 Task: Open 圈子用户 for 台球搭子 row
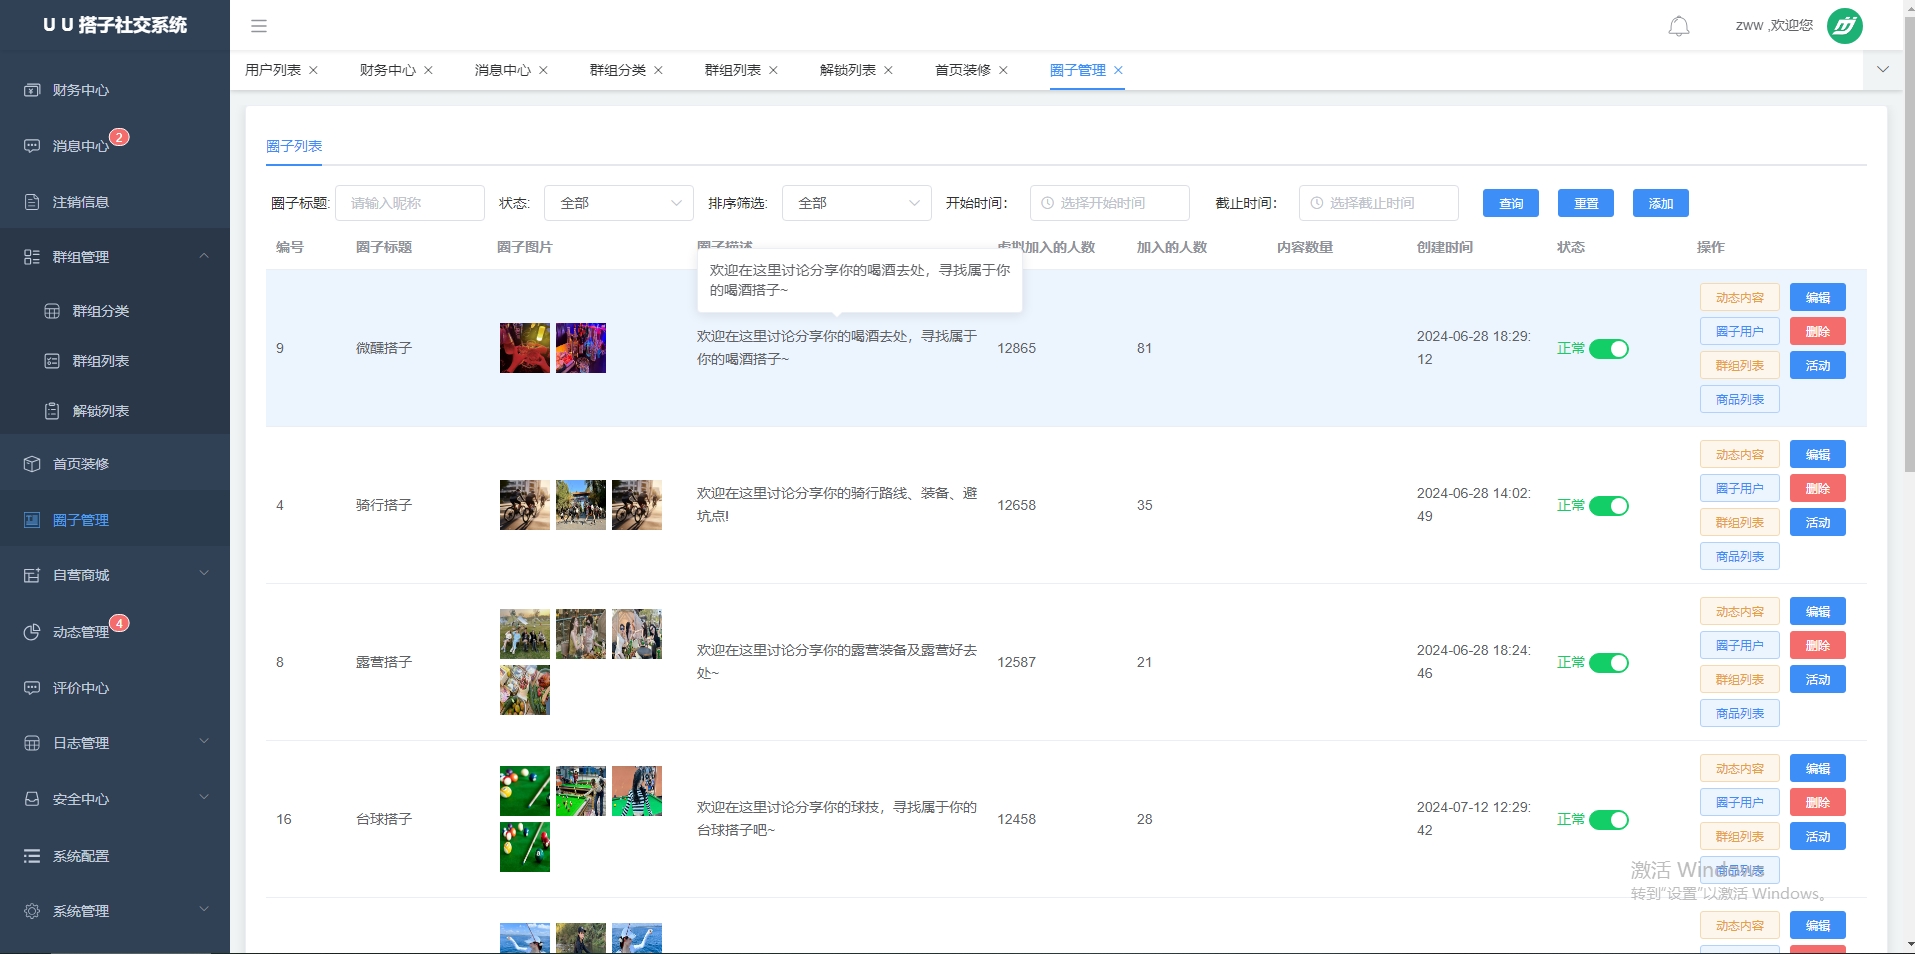(x=1740, y=802)
